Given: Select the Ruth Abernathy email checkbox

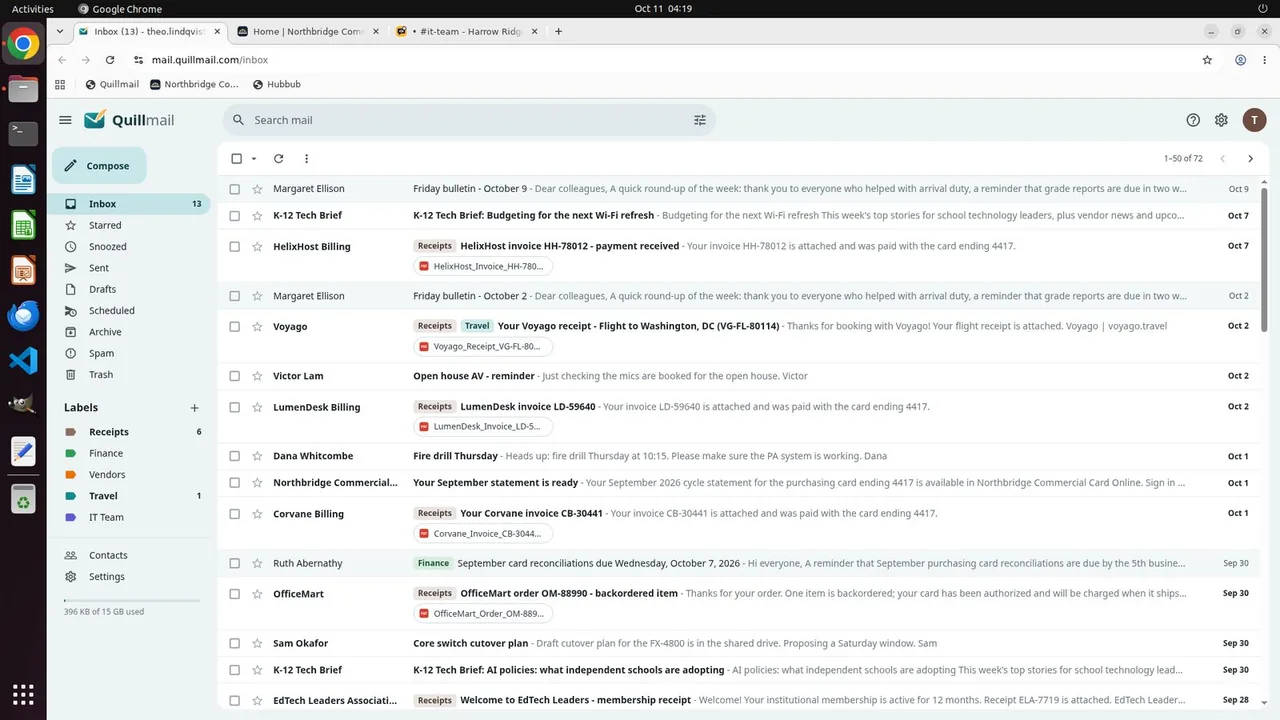Looking at the screenshot, I should point(235,564).
